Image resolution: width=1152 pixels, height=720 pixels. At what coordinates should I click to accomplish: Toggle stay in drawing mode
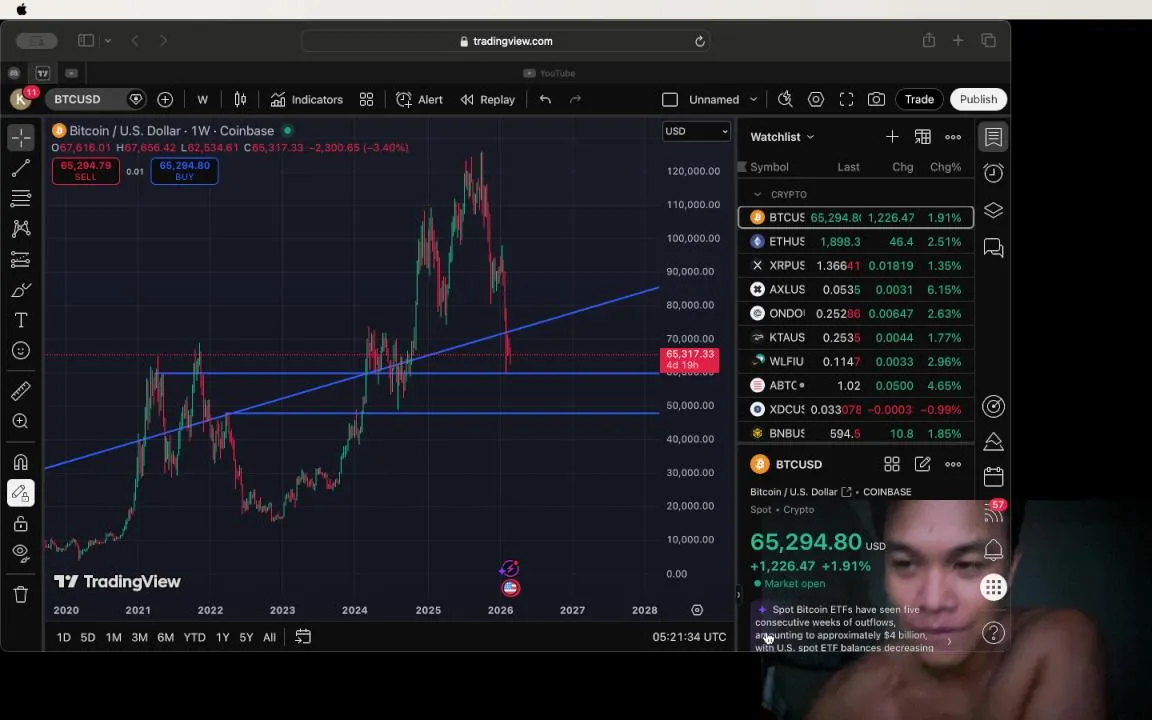(21, 493)
